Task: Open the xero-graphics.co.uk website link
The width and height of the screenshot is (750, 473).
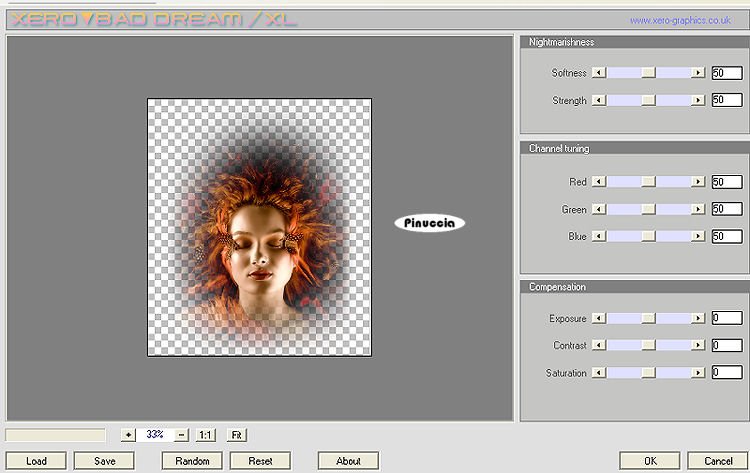Action: click(680, 20)
